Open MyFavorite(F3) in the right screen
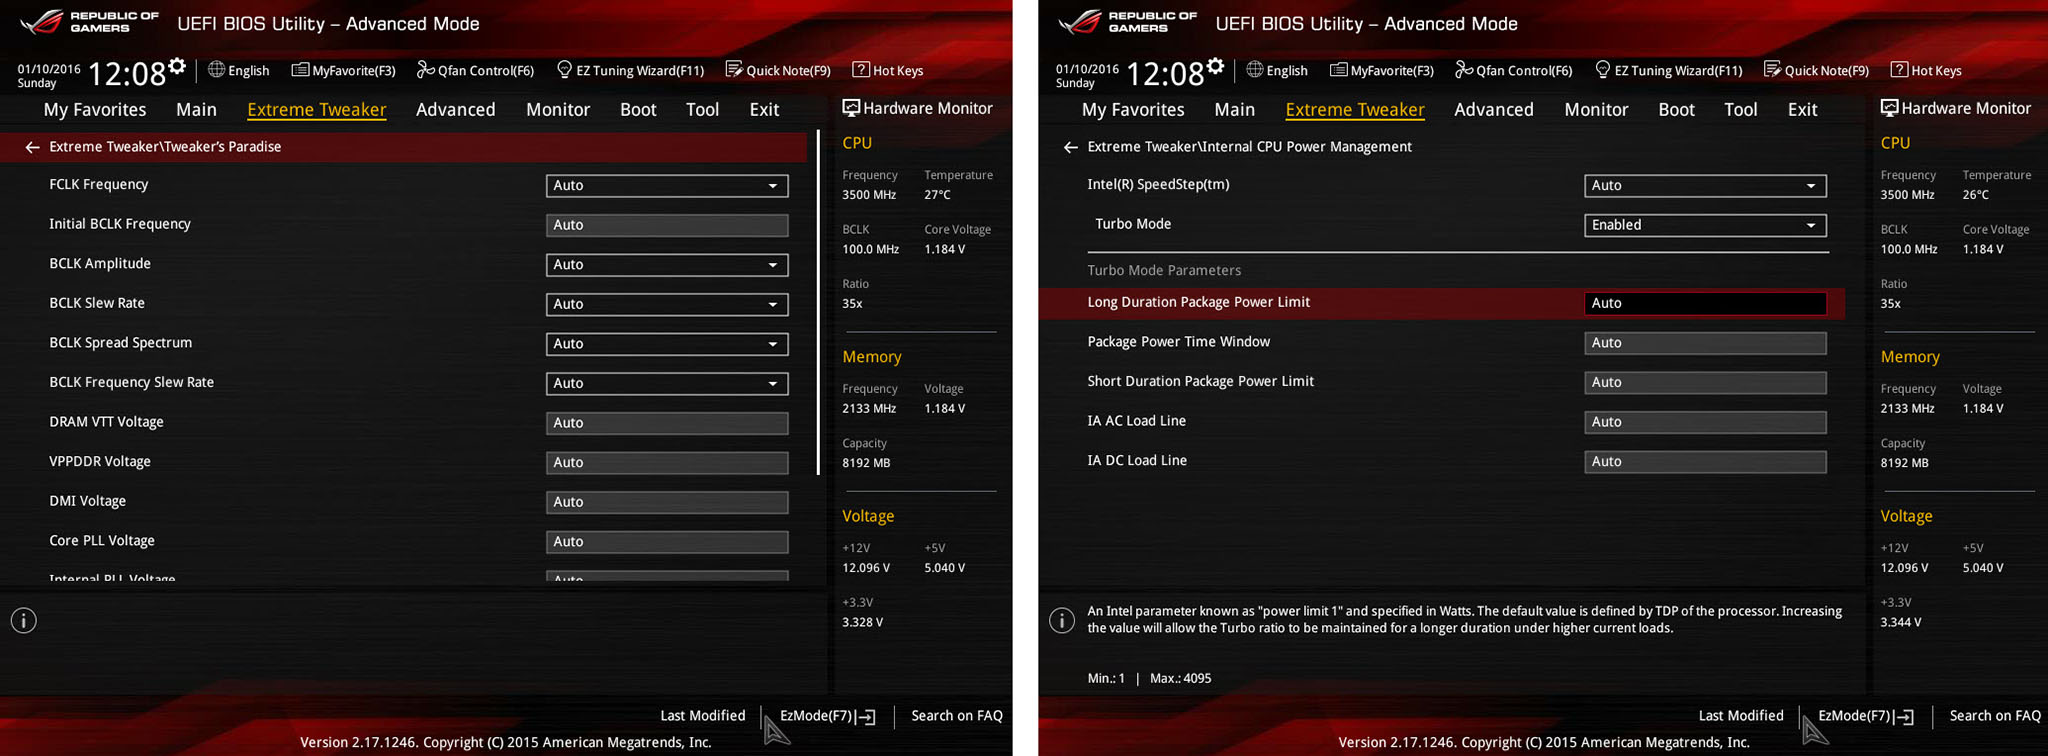The height and width of the screenshot is (756, 2048). pos(1381,70)
